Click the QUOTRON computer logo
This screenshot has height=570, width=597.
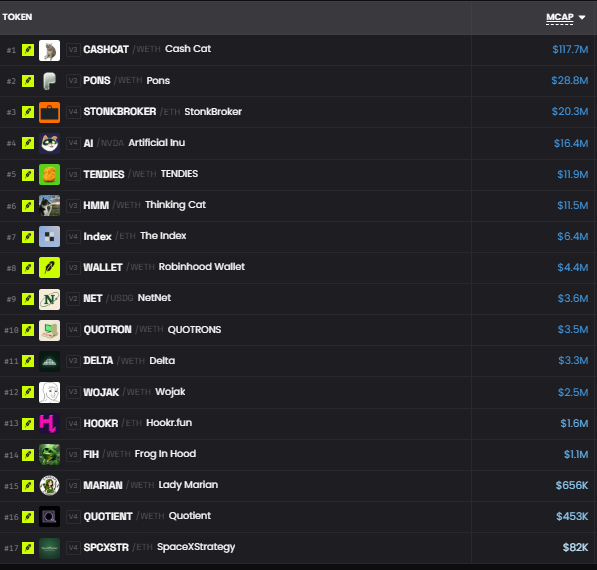tap(49, 330)
